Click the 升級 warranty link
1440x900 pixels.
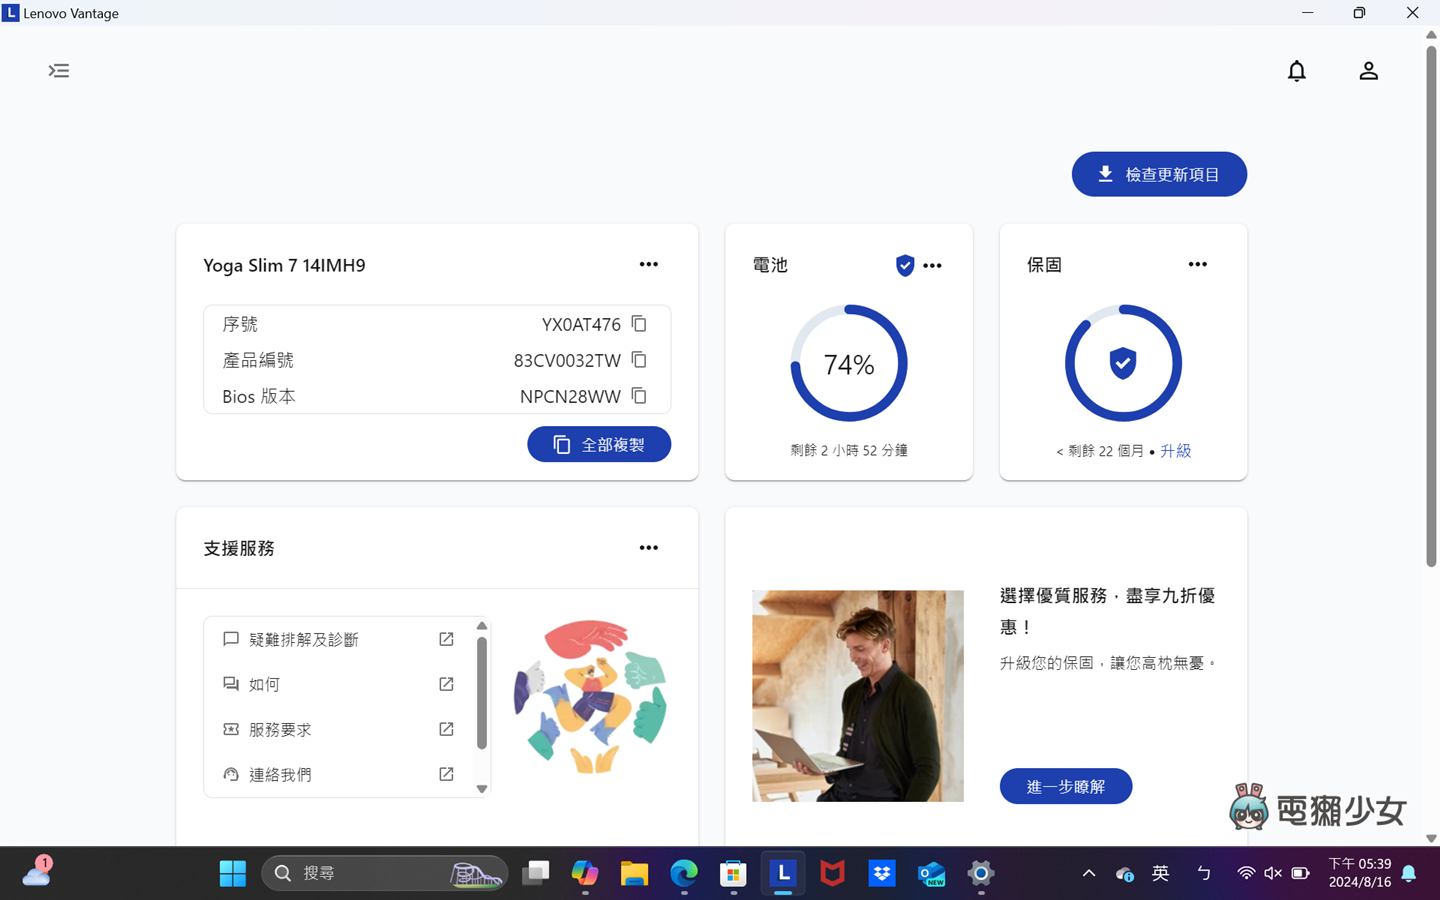coord(1175,451)
